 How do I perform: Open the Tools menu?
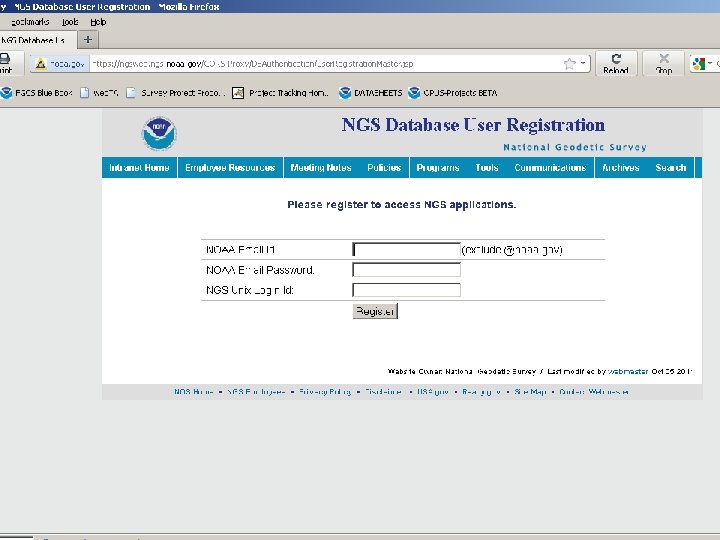(x=70, y=22)
